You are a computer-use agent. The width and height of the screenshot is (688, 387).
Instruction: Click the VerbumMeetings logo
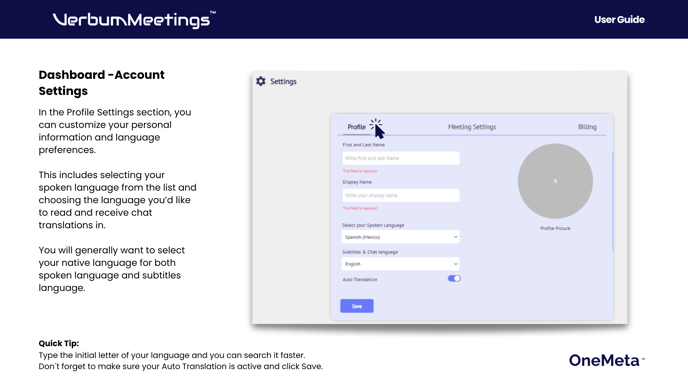pos(134,20)
